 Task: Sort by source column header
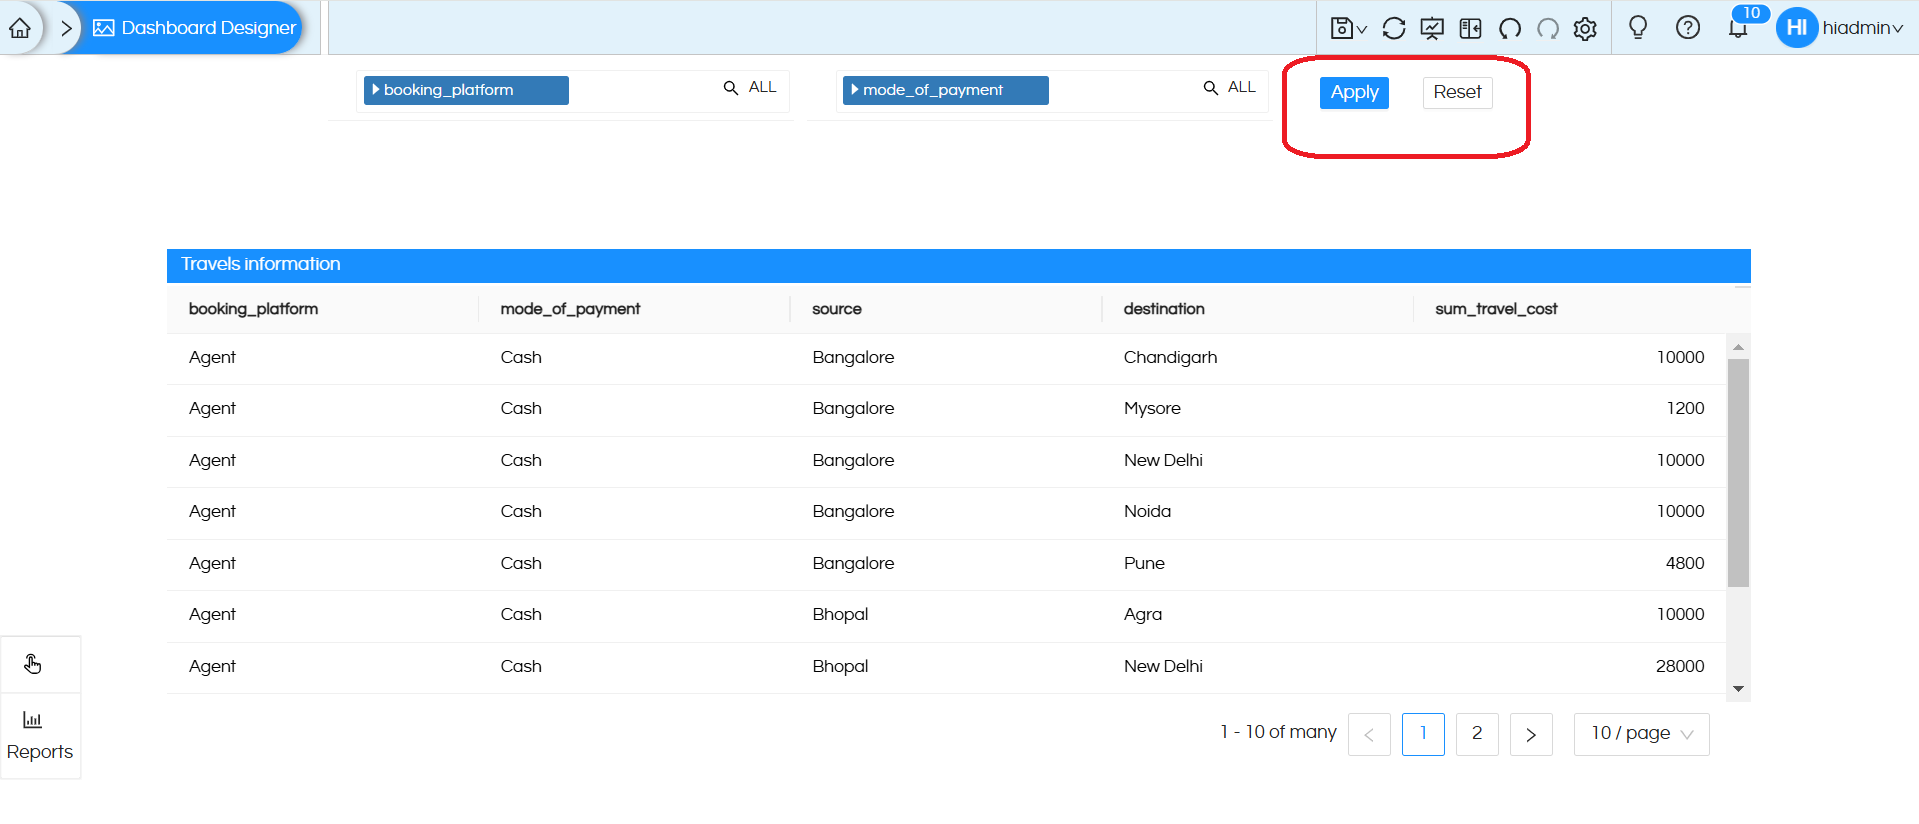(x=837, y=309)
